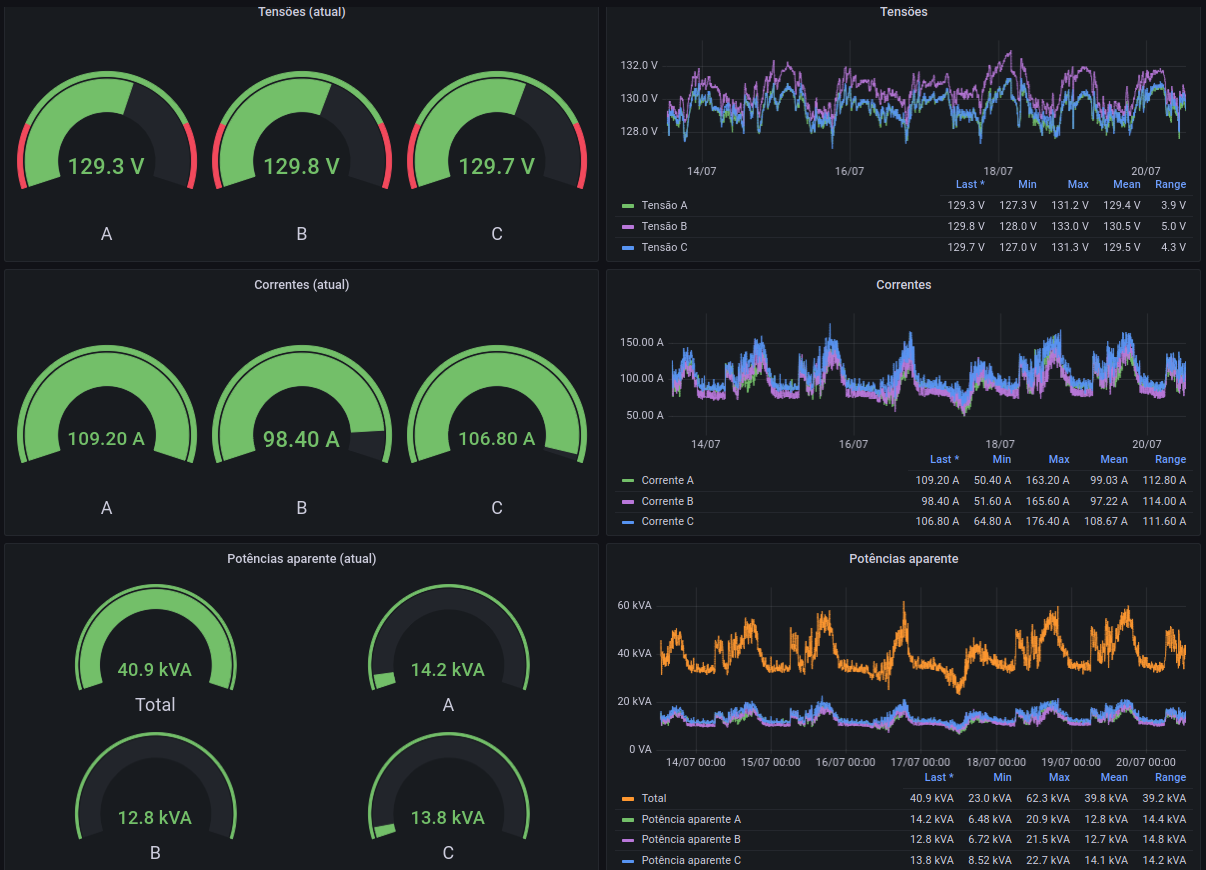
Task: Select the 129.3 V phase A voltage gauge
Action: [106, 140]
